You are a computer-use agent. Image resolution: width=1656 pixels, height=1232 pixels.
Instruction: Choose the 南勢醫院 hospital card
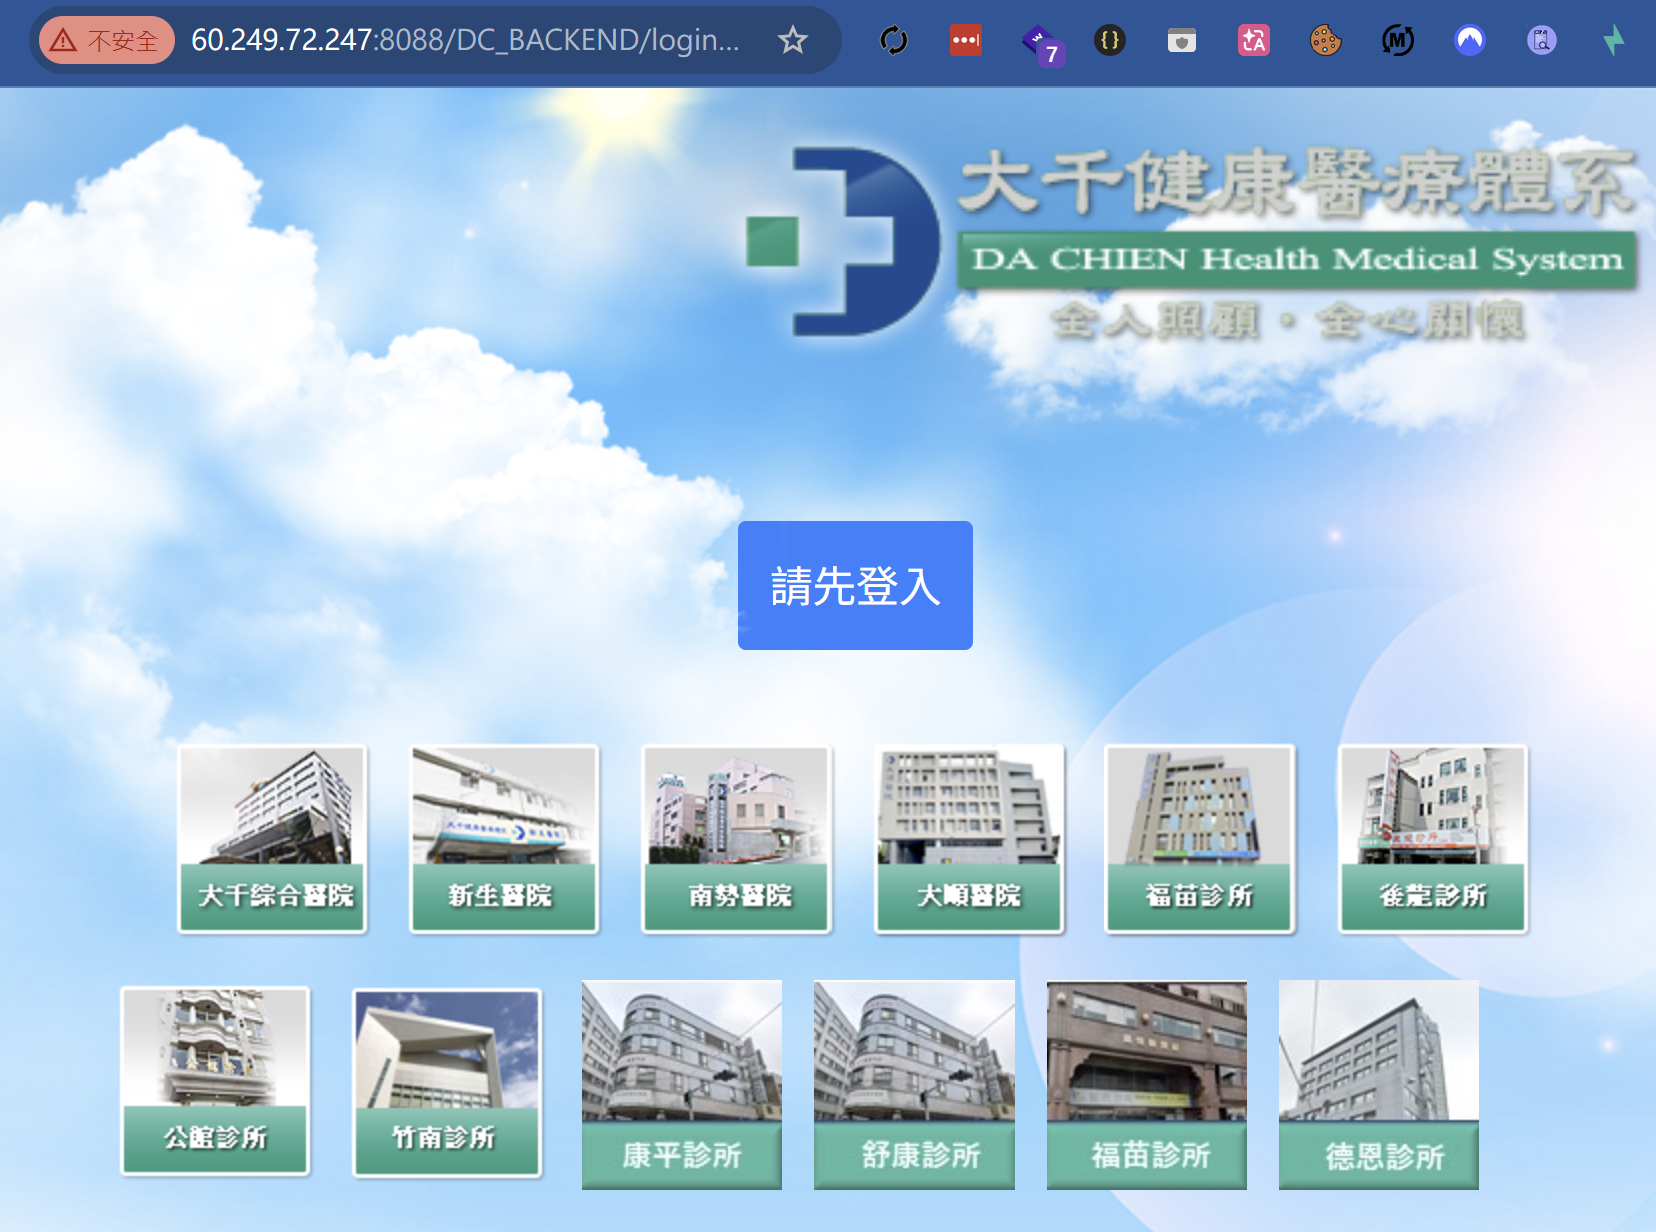(x=737, y=839)
